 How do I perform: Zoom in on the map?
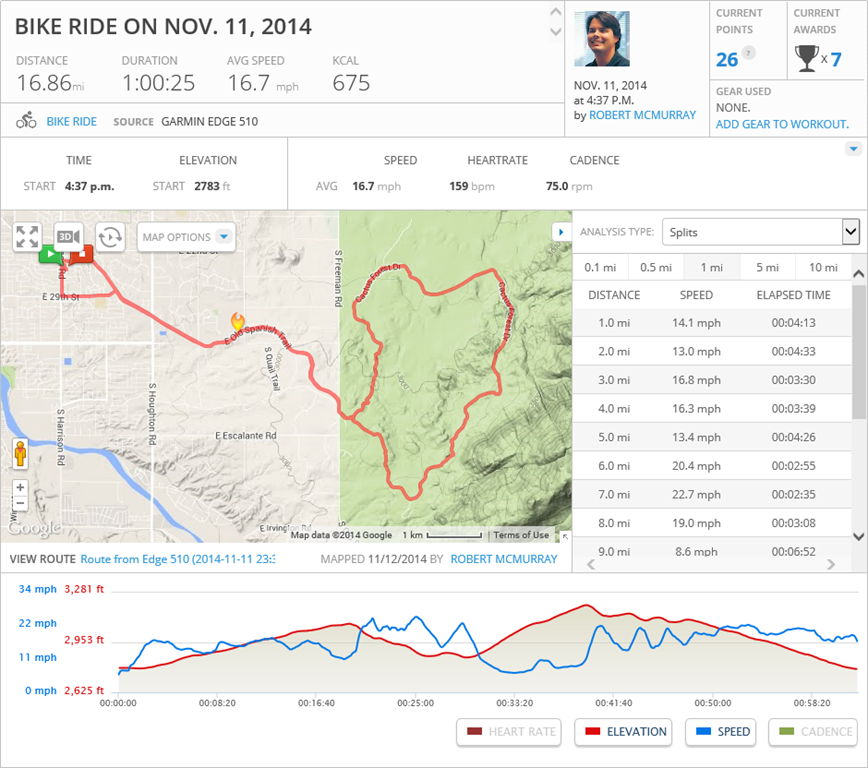20,487
